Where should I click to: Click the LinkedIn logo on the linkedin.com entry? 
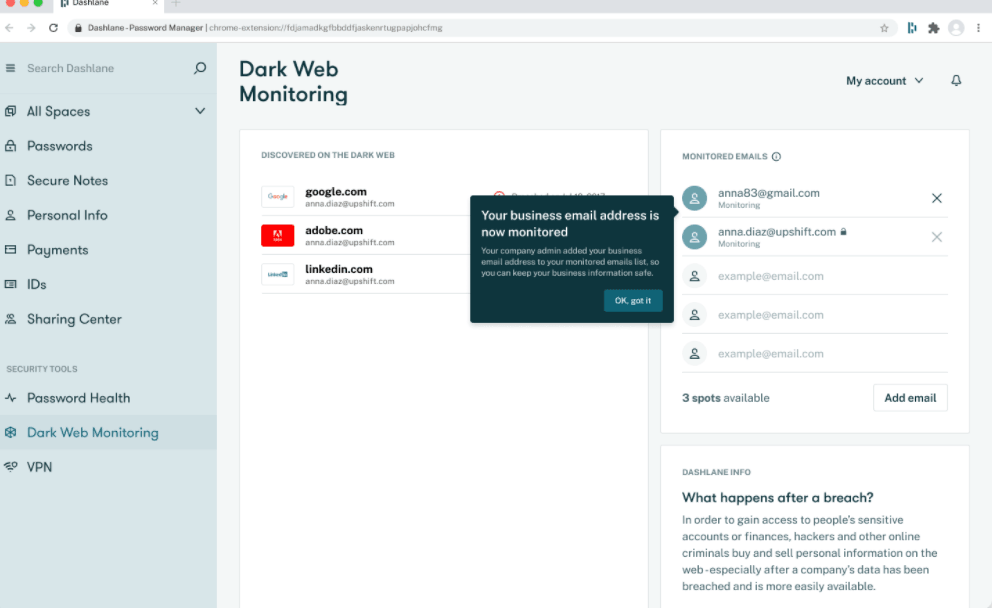[277, 273]
